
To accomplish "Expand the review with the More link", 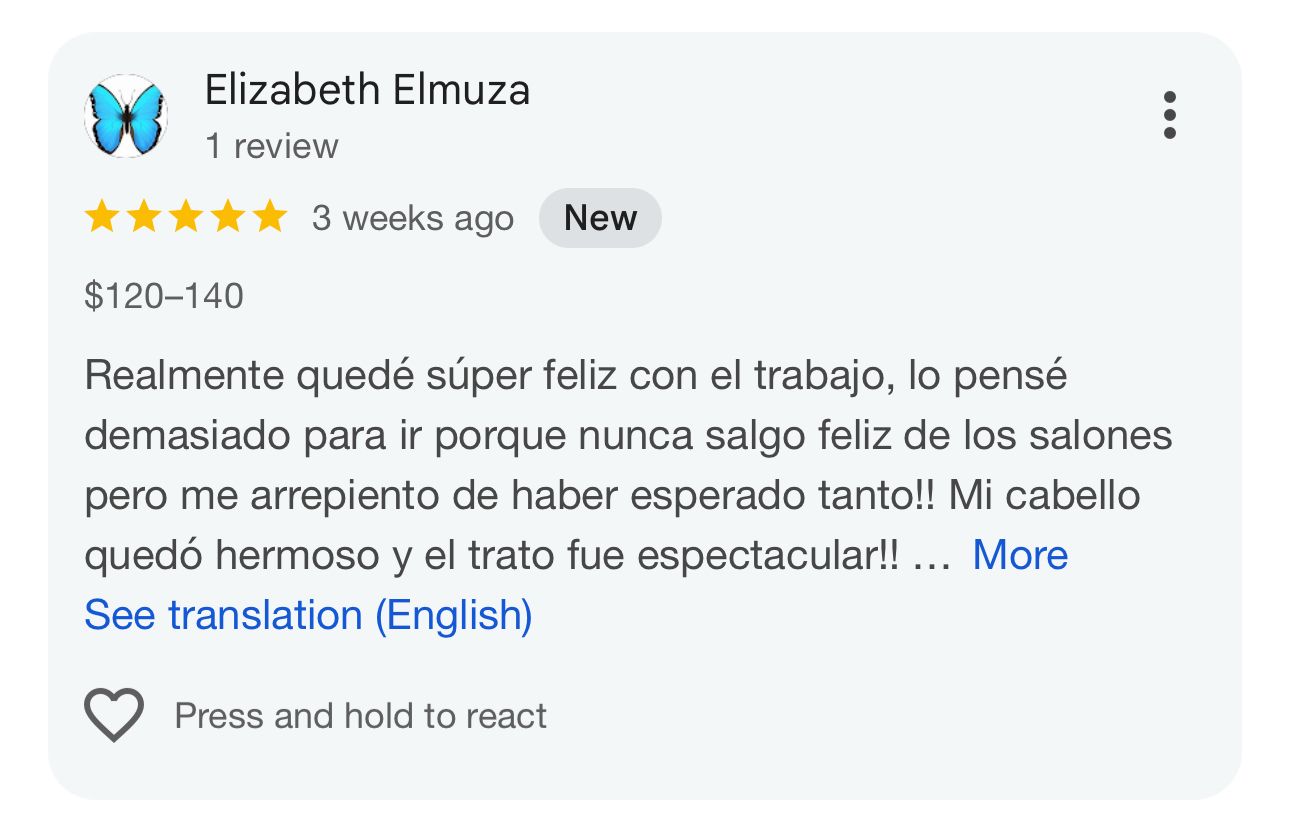I will 1020,555.
